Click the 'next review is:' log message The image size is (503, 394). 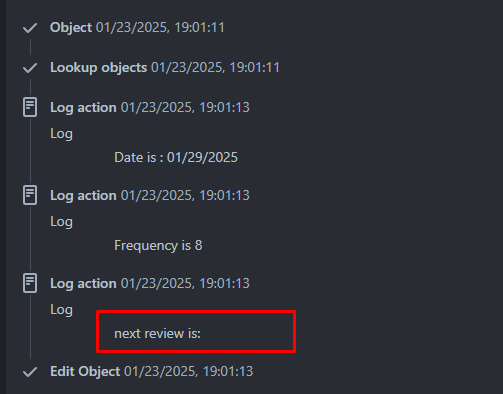click(x=157, y=333)
